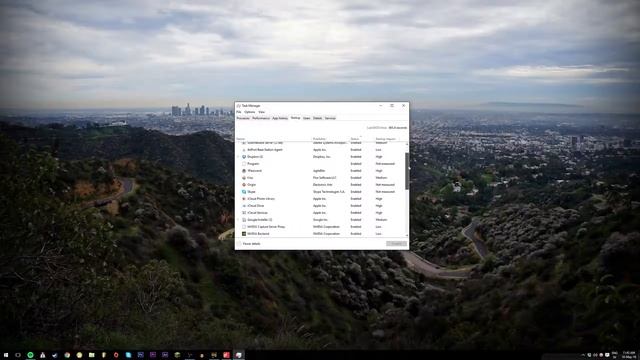Click the Google Installer row icon
This screenshot has width=640, height=360.
coord(244,220)
